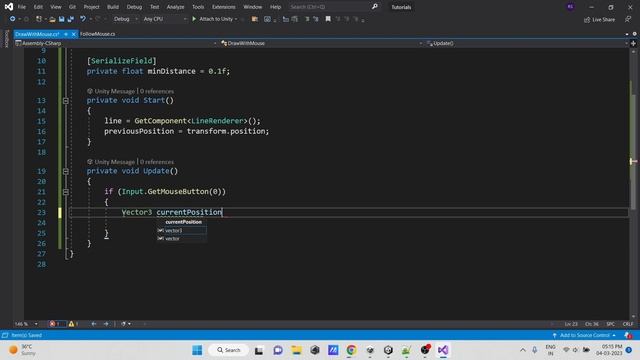Viewport: 640px width, 360px height.
Task: Click the warning count indicator
Action: [73, 324]
